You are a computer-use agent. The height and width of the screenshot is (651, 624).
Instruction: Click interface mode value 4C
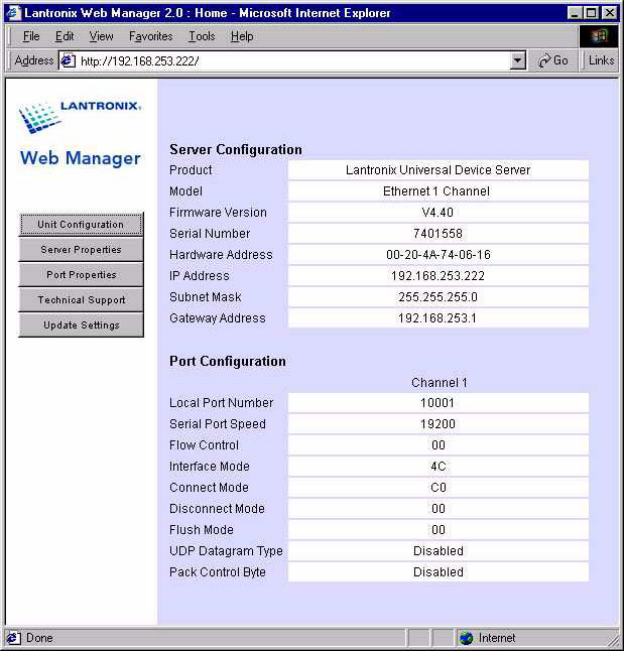point(438,466)
